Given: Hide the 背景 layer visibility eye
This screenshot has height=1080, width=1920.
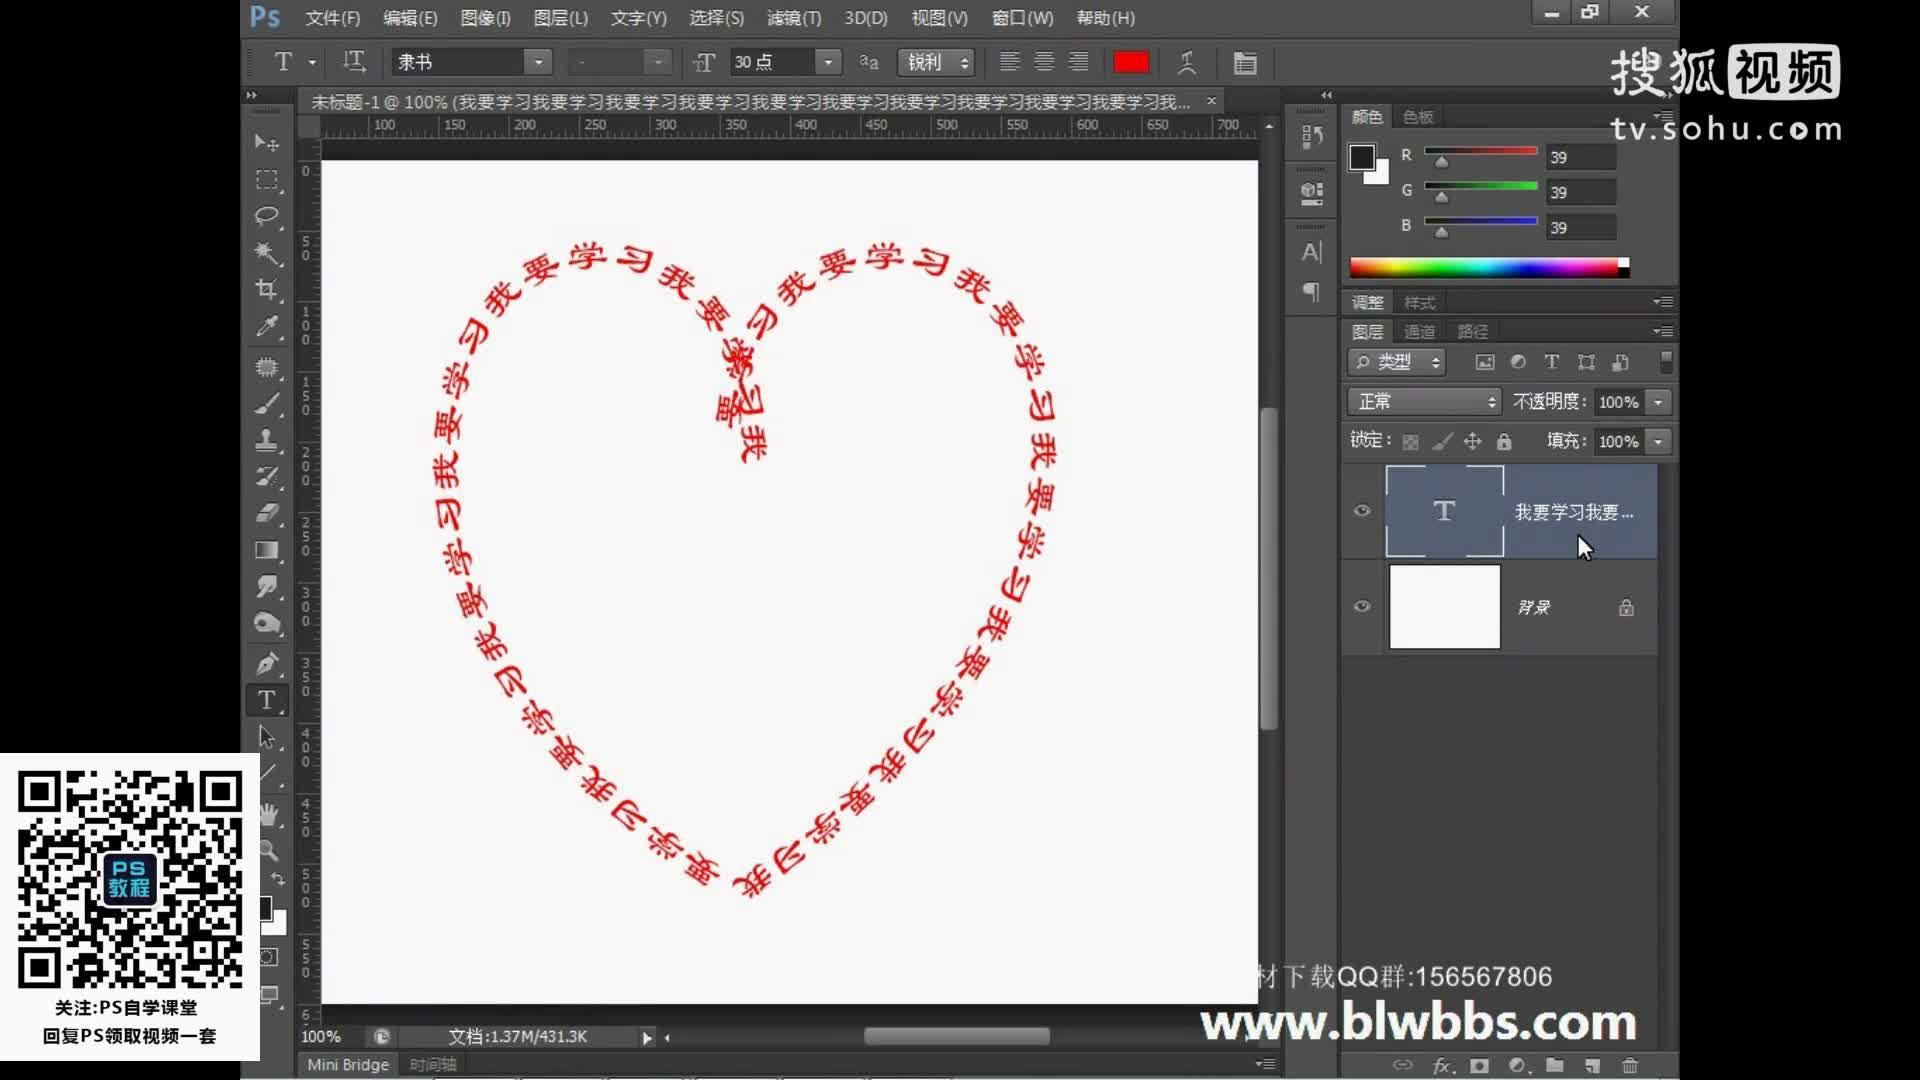Looking at the screenshot, I should pos(1362,607).
